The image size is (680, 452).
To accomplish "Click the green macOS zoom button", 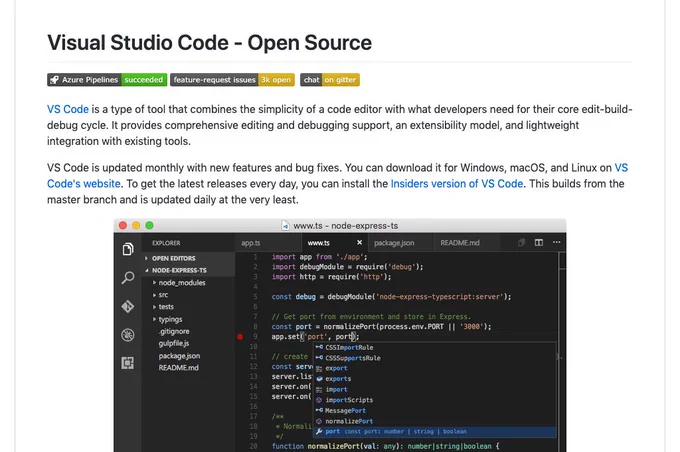I will [150, 225].
